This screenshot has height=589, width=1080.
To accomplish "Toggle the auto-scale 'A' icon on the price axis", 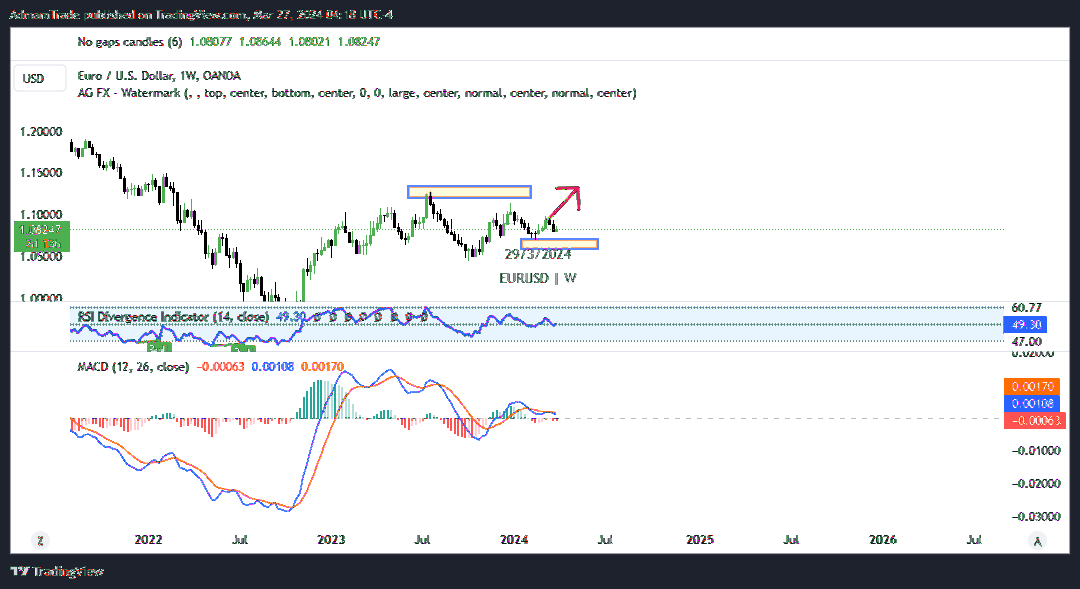I will [x=1037, y=541].
